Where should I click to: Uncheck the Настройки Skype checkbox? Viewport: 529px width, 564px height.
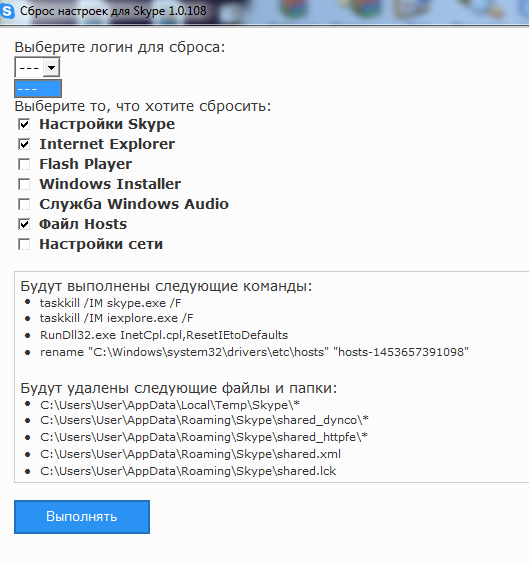[x=24, y=124]
